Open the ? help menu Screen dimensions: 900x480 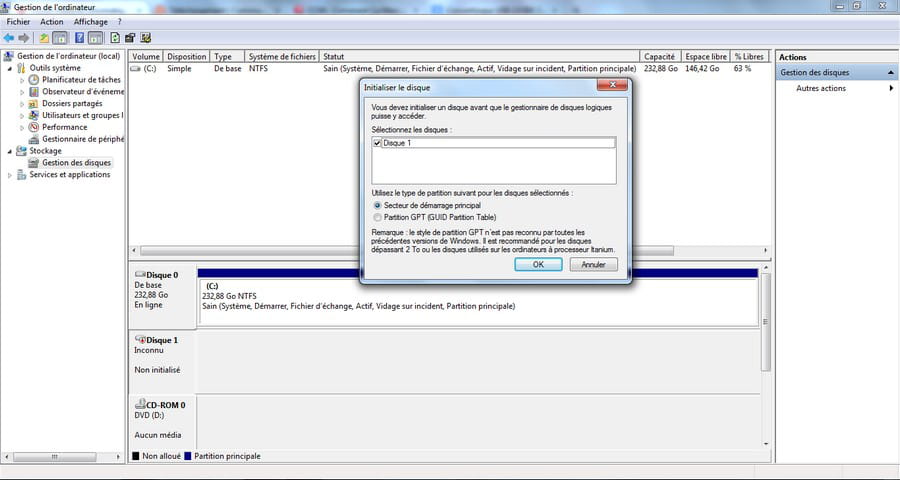pyautogui.click(x=119, y=22)
